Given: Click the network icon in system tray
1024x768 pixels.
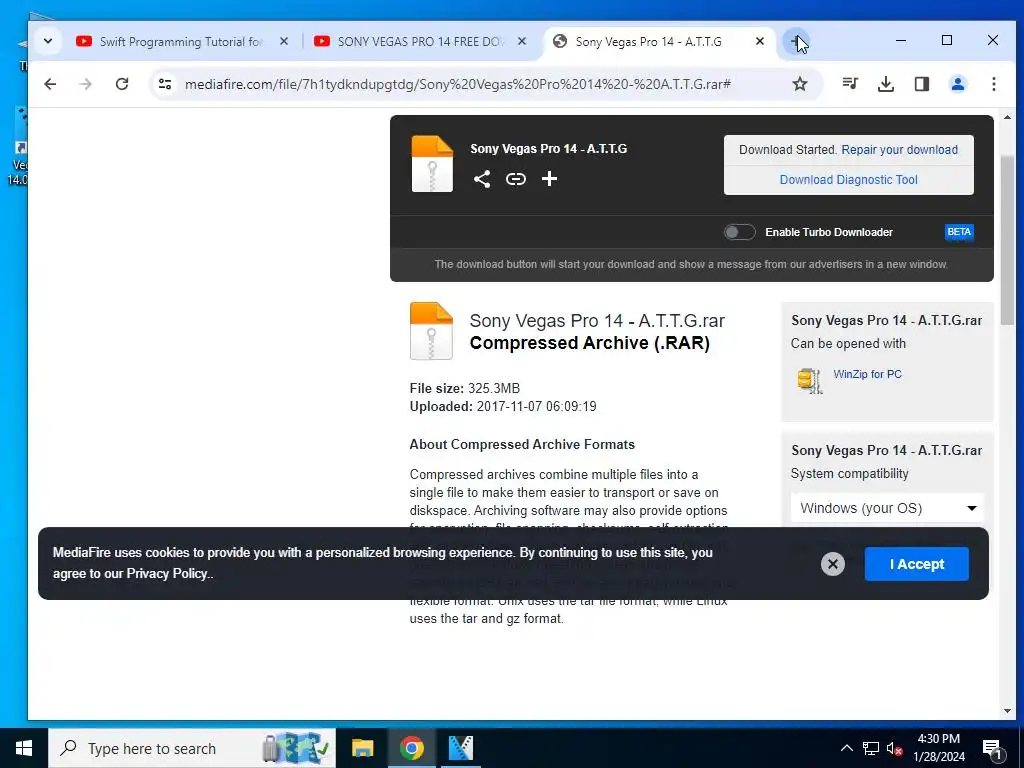Looking at the screenshot, I should point(871,748).
